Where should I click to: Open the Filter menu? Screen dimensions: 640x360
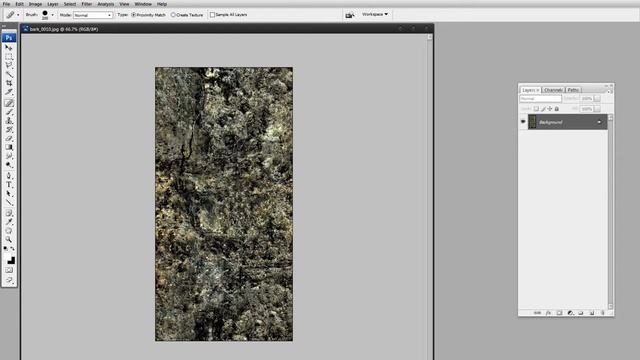pos(87,4)
